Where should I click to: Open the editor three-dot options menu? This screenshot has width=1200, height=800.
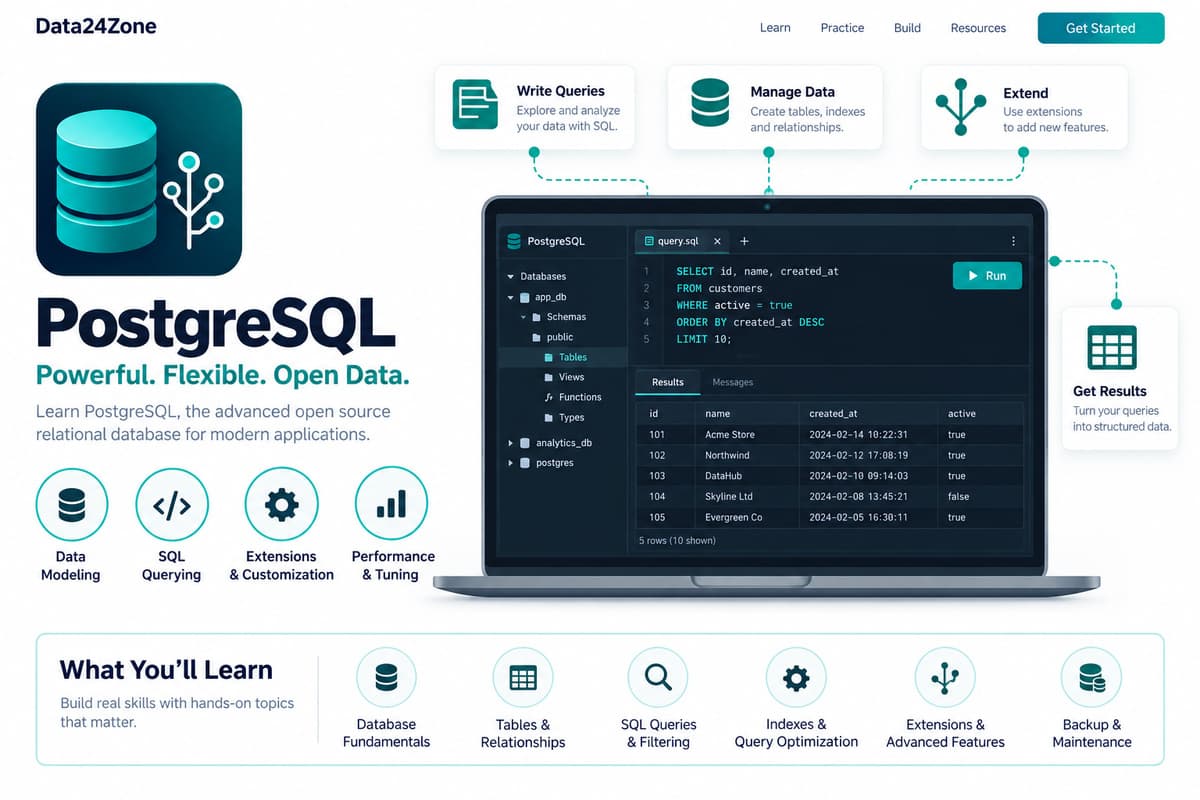(1013, 241)
